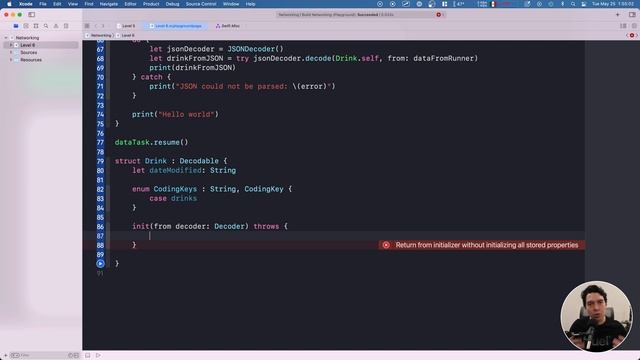640x360 pixels.
Task: Open the Source Control menu
Action: coord(201,4)
